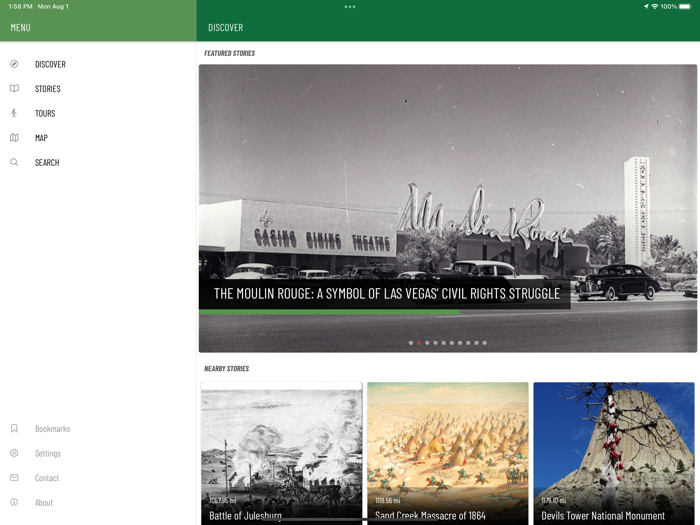The image size is (700, 525).
Task: Select the seventh carousel page dot
Action: (x=460, y=343)
